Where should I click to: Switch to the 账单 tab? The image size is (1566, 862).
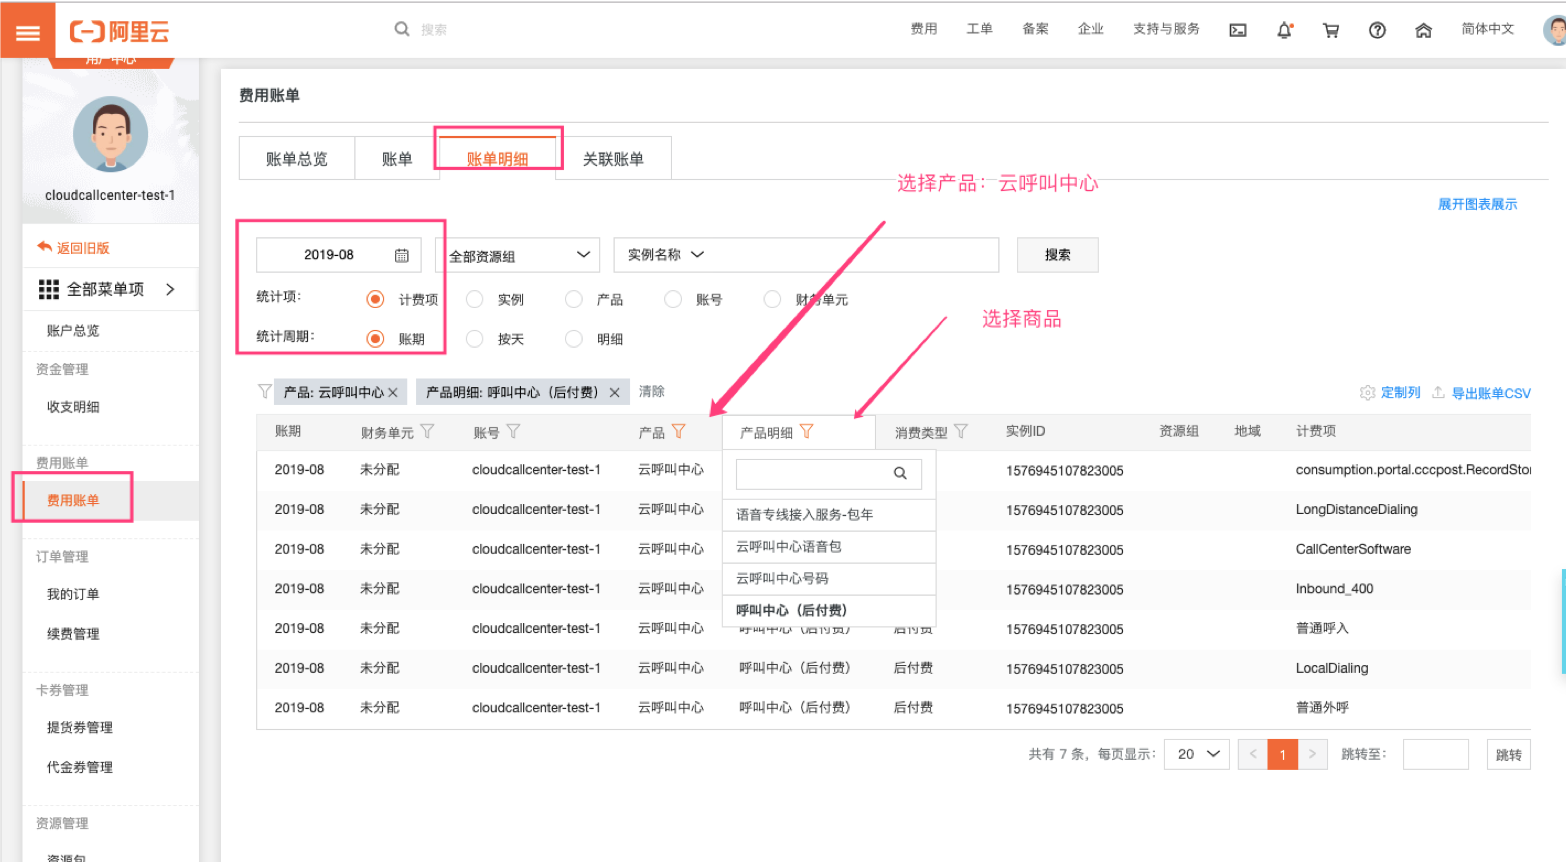pos(397,158)
